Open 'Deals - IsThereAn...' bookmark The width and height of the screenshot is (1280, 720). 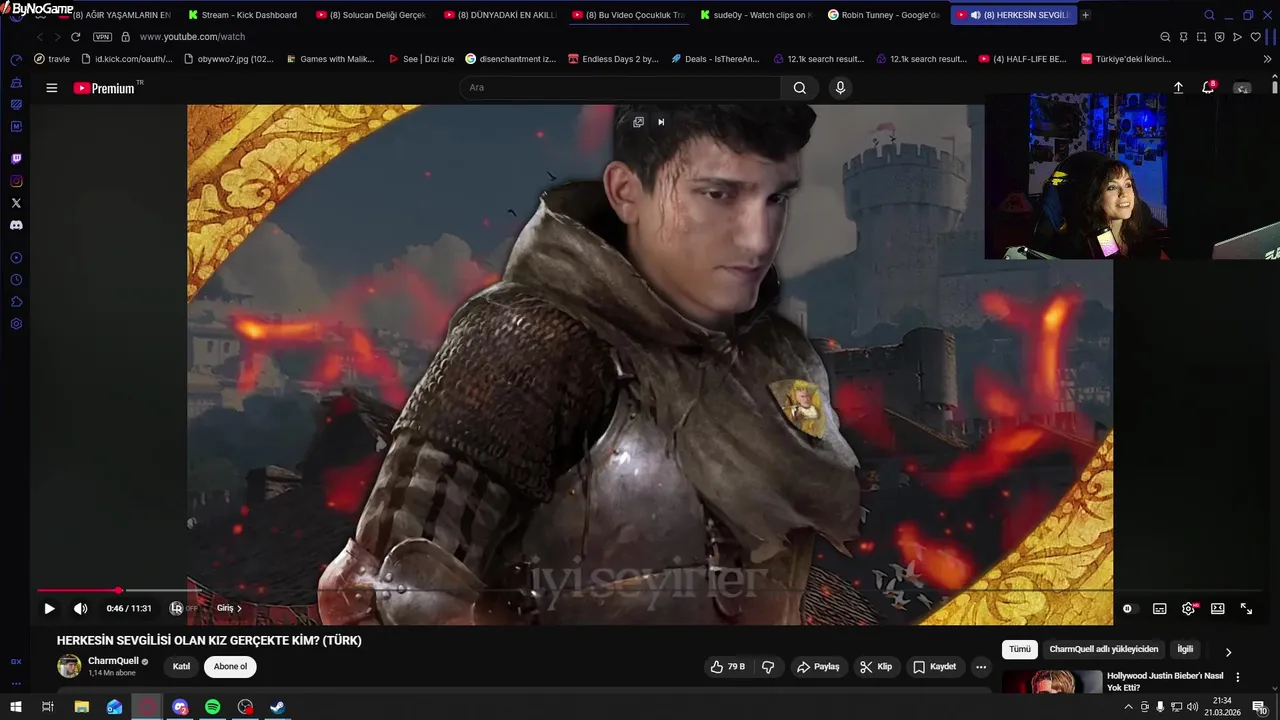715,59
